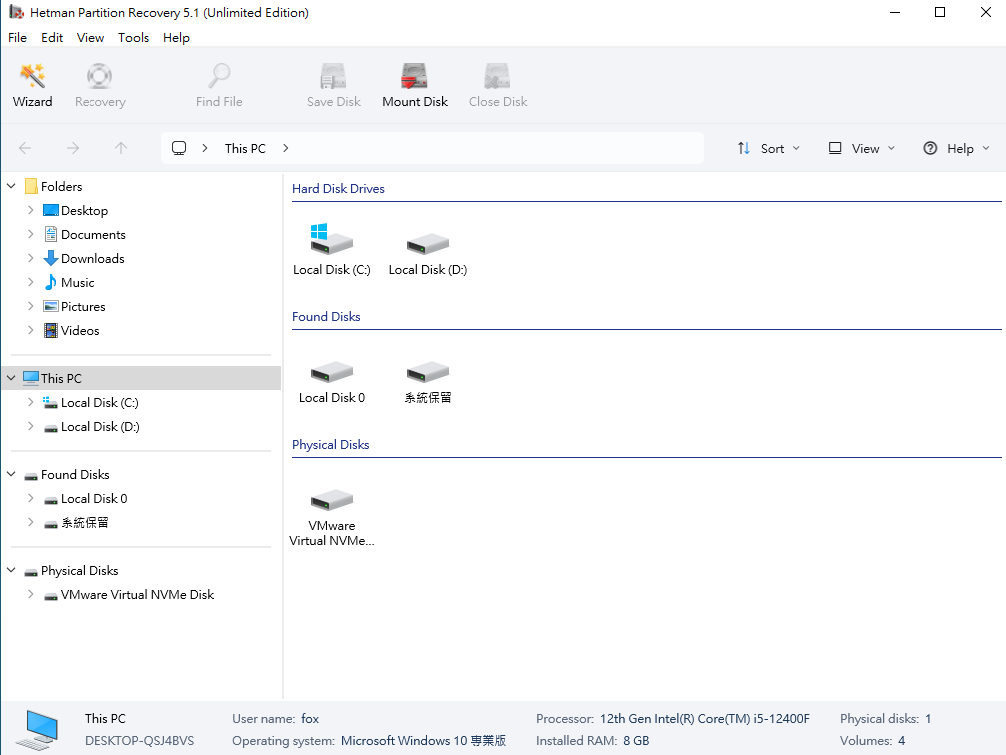Collapse the Physical Disks tree node
Viewport: 1006px width, 755px height.
coord(11,570)
